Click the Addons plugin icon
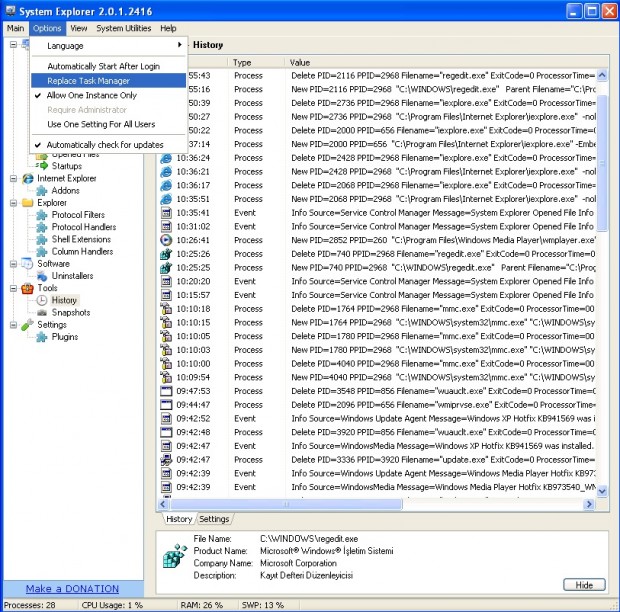620x612 pixels. 42,191
